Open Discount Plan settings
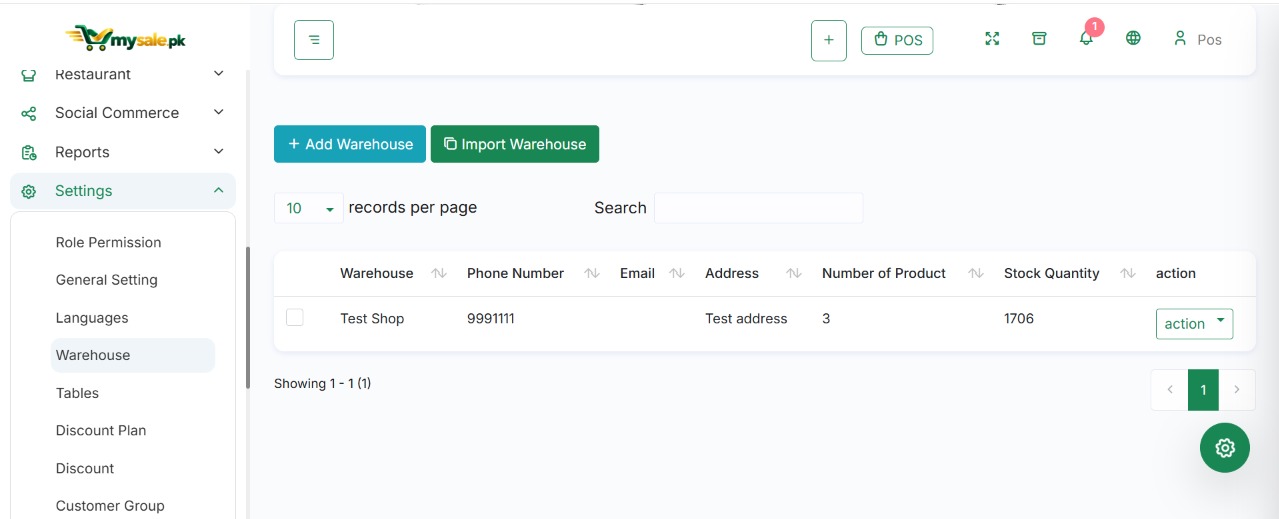The width and height of the screenshot is (1279, 519). coord(101,430)
